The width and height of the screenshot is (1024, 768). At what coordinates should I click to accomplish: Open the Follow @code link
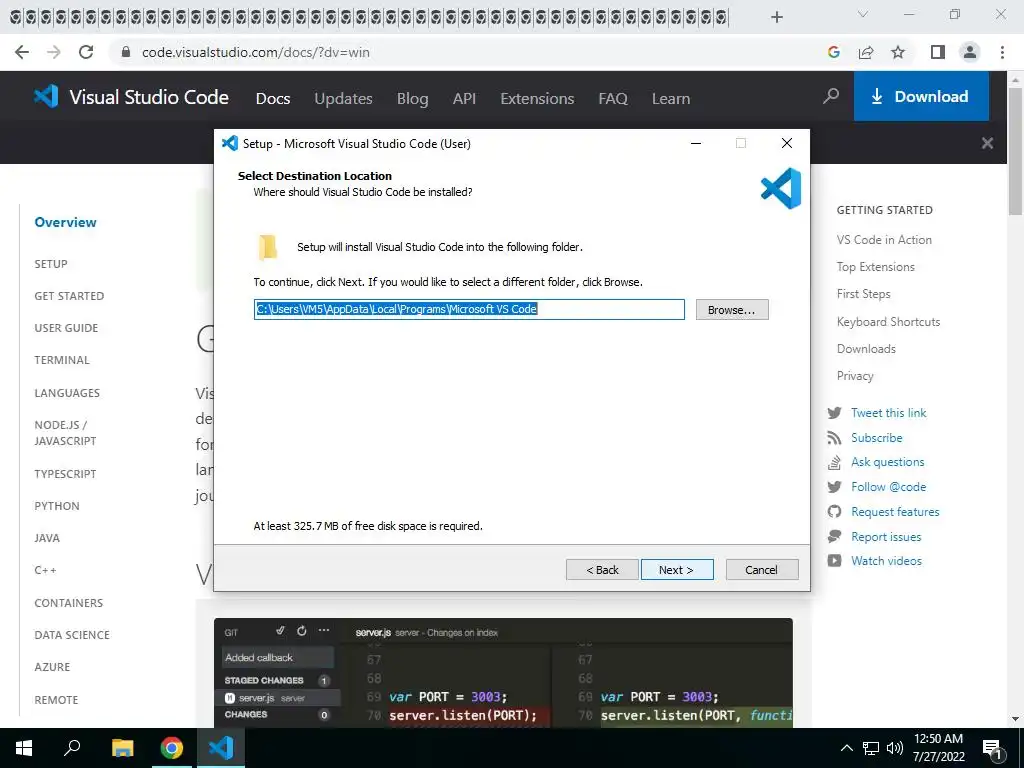point(888,487)
